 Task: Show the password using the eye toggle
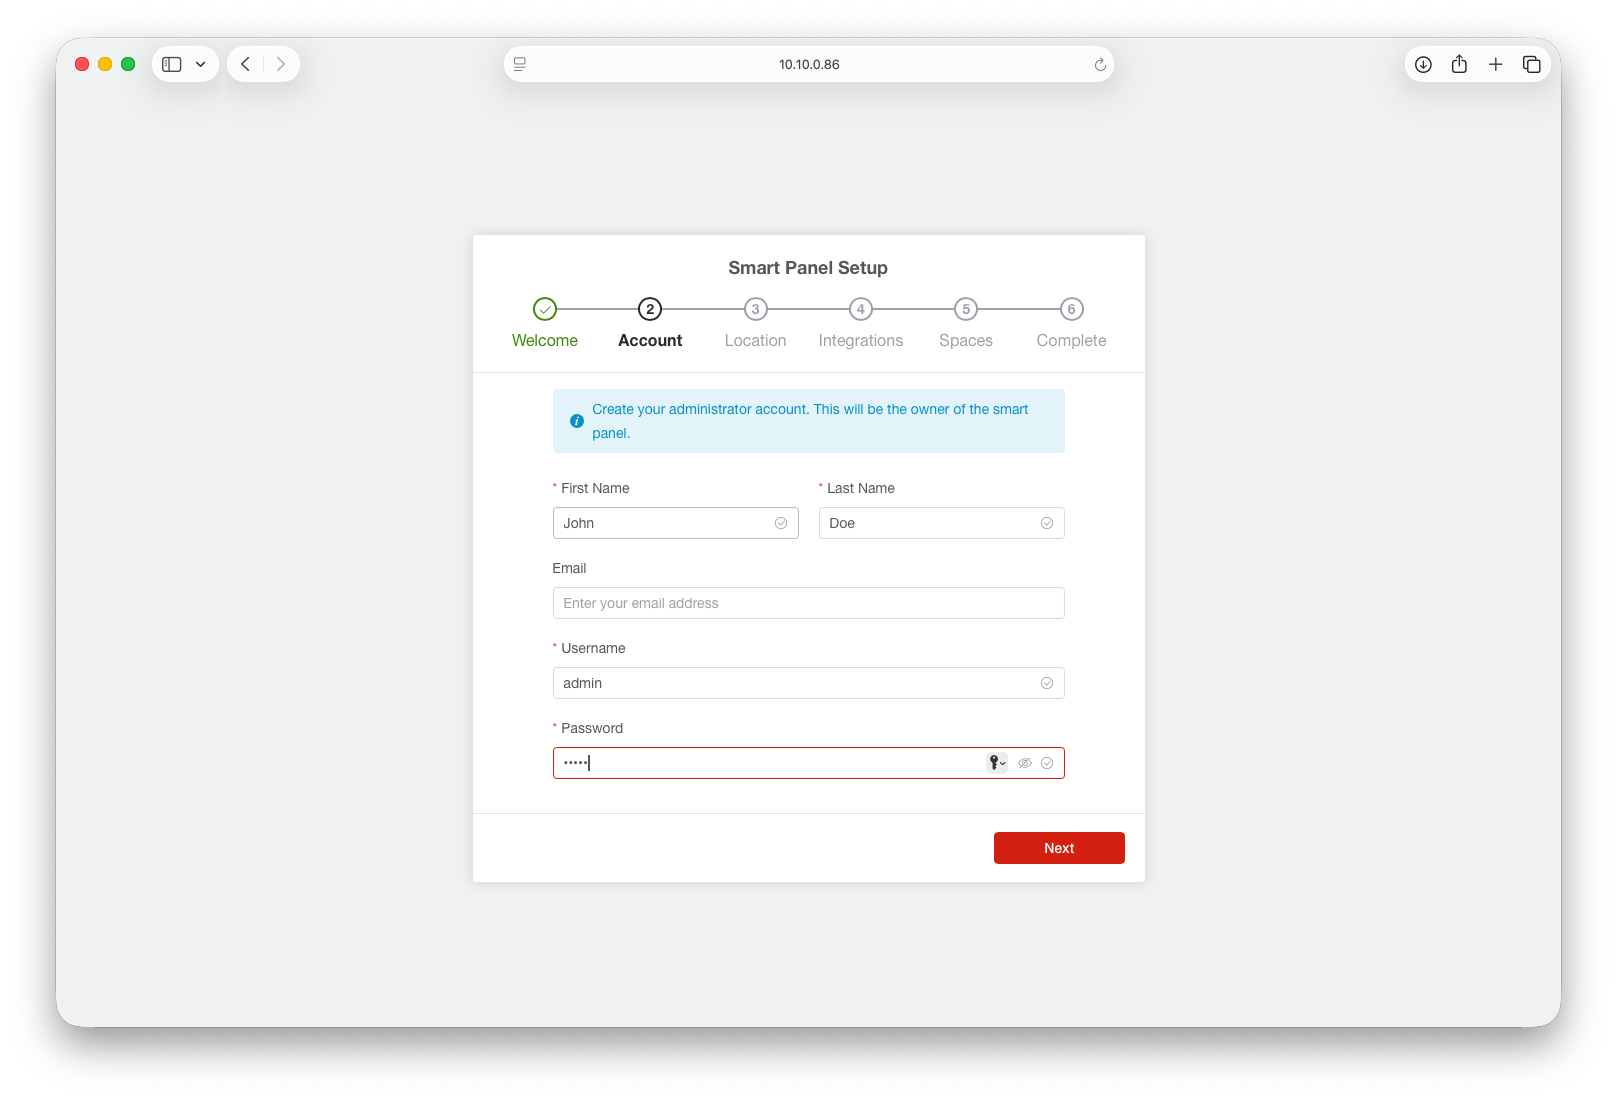click(x=1024, y=762)
